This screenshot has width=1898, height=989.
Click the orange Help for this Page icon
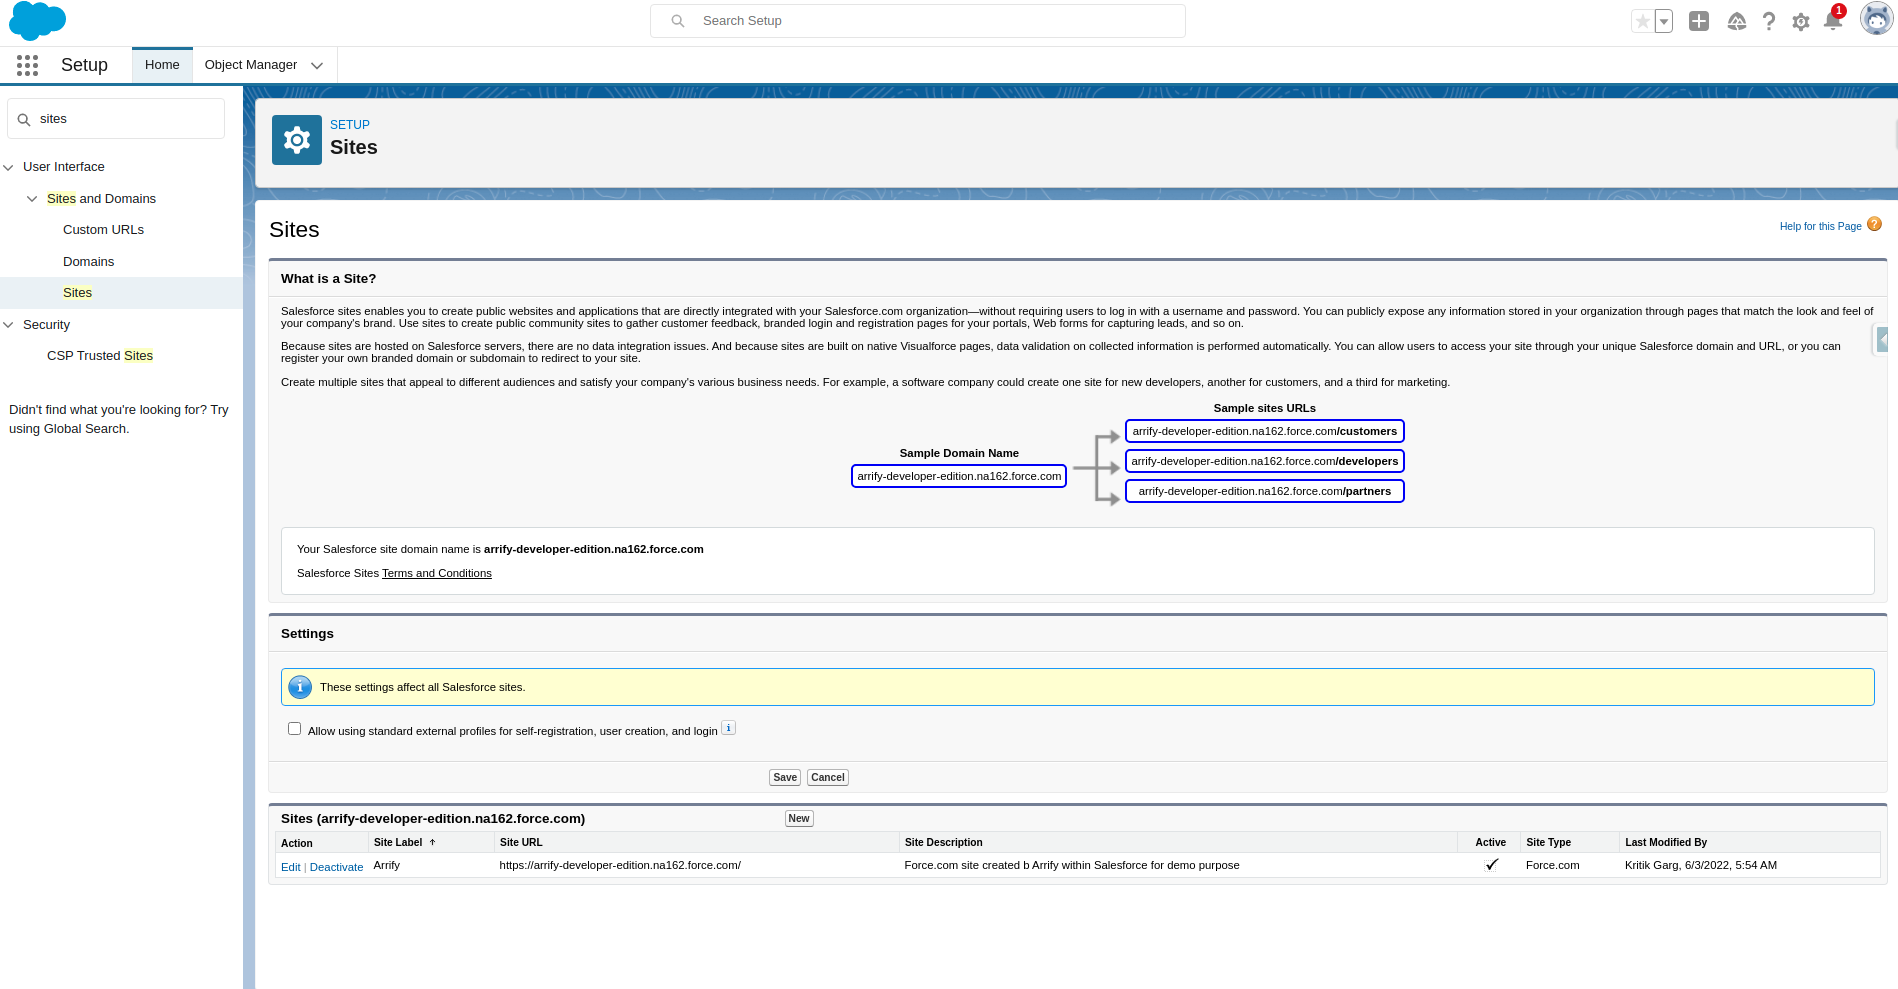coord(1875,224)
